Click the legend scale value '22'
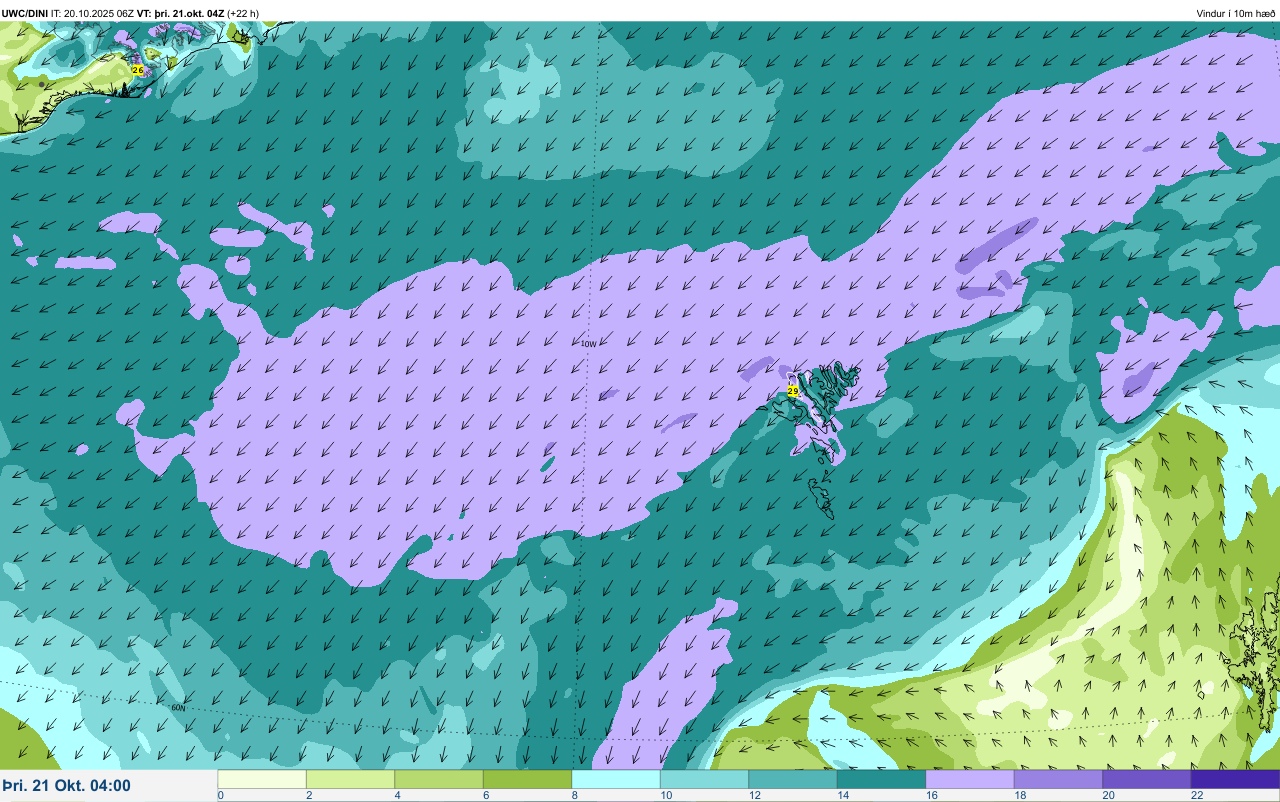This screenshot has width=1280, height=802. 1197,795
